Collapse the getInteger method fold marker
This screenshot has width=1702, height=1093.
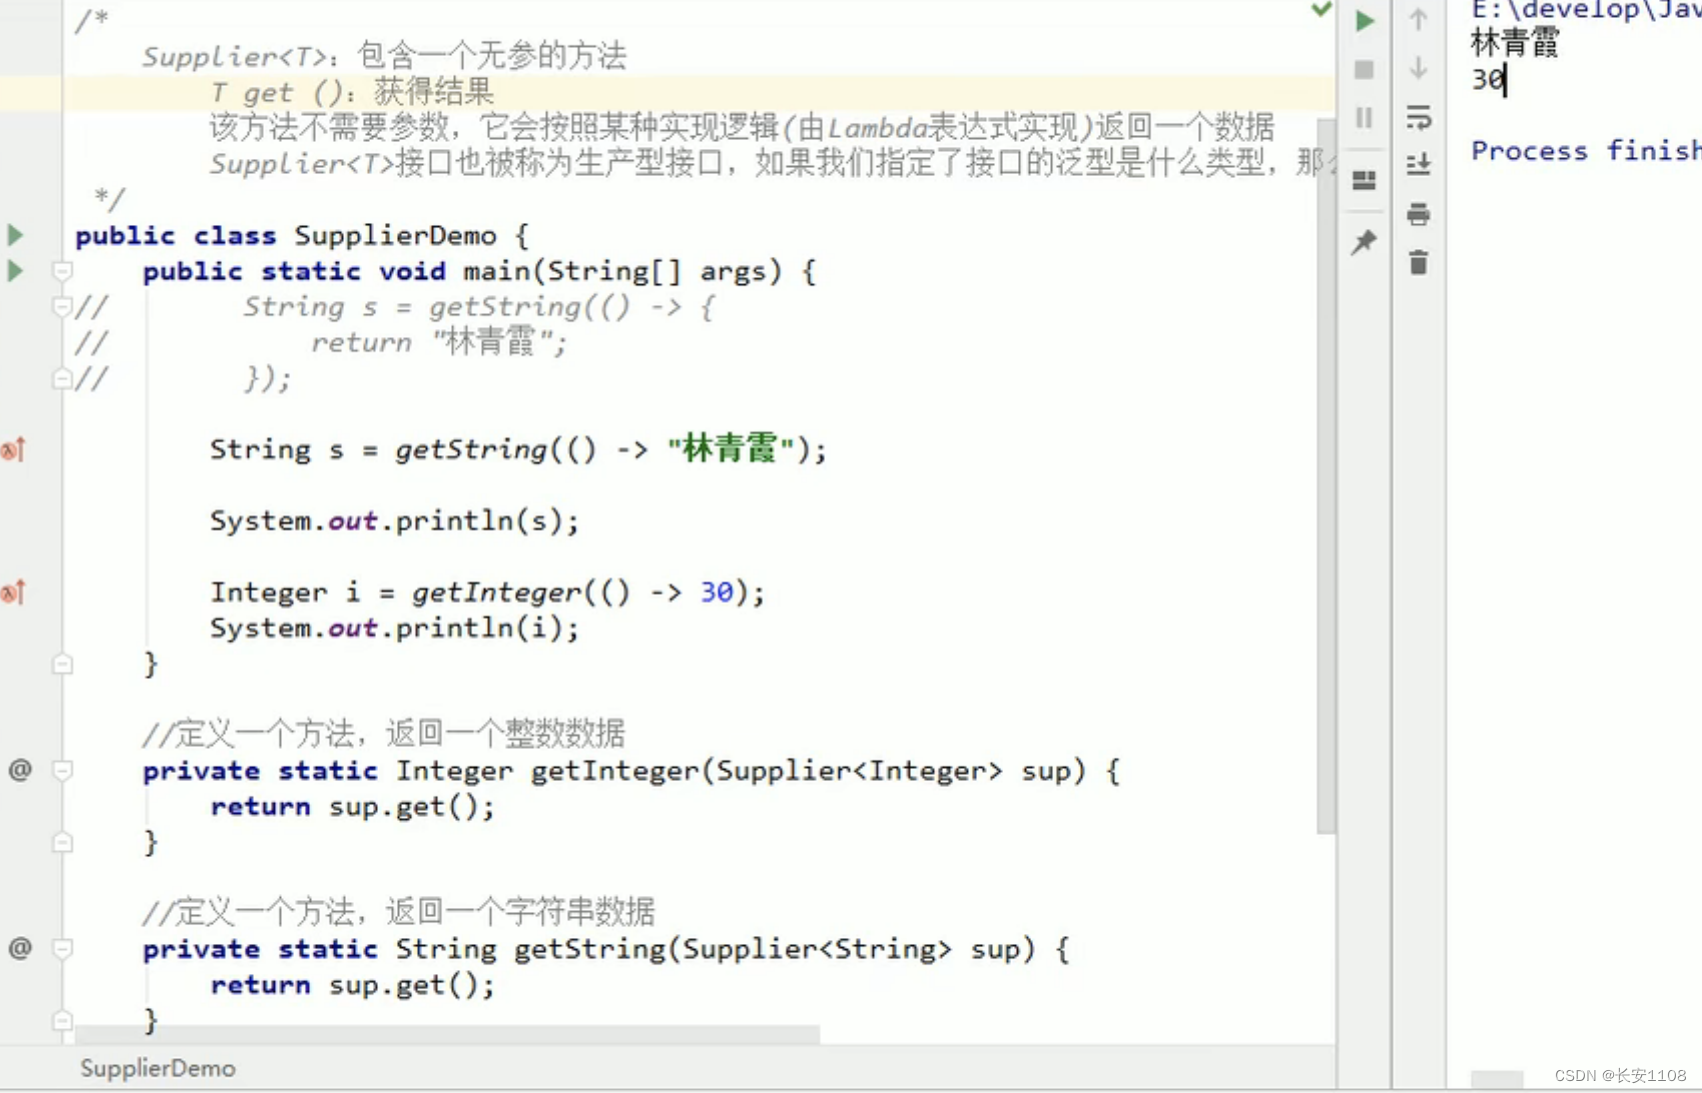click(x=62, y=770)
